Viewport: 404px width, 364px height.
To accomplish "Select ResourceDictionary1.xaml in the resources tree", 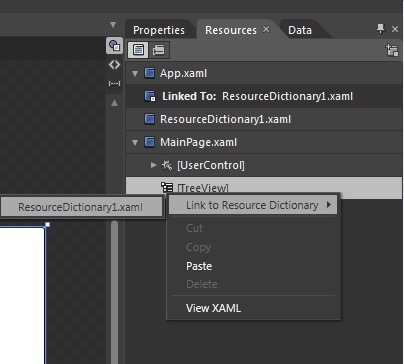I will point(225,119).
